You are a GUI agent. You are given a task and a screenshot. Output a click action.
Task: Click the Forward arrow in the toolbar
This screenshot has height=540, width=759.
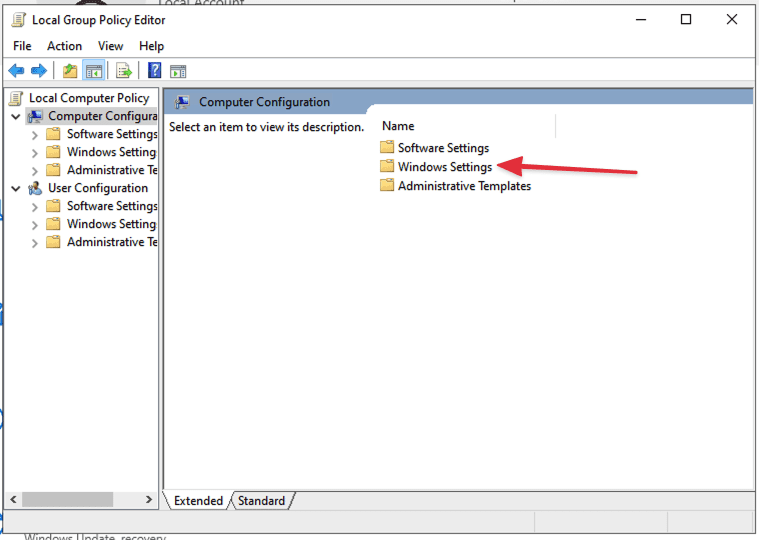click(39, 70)
